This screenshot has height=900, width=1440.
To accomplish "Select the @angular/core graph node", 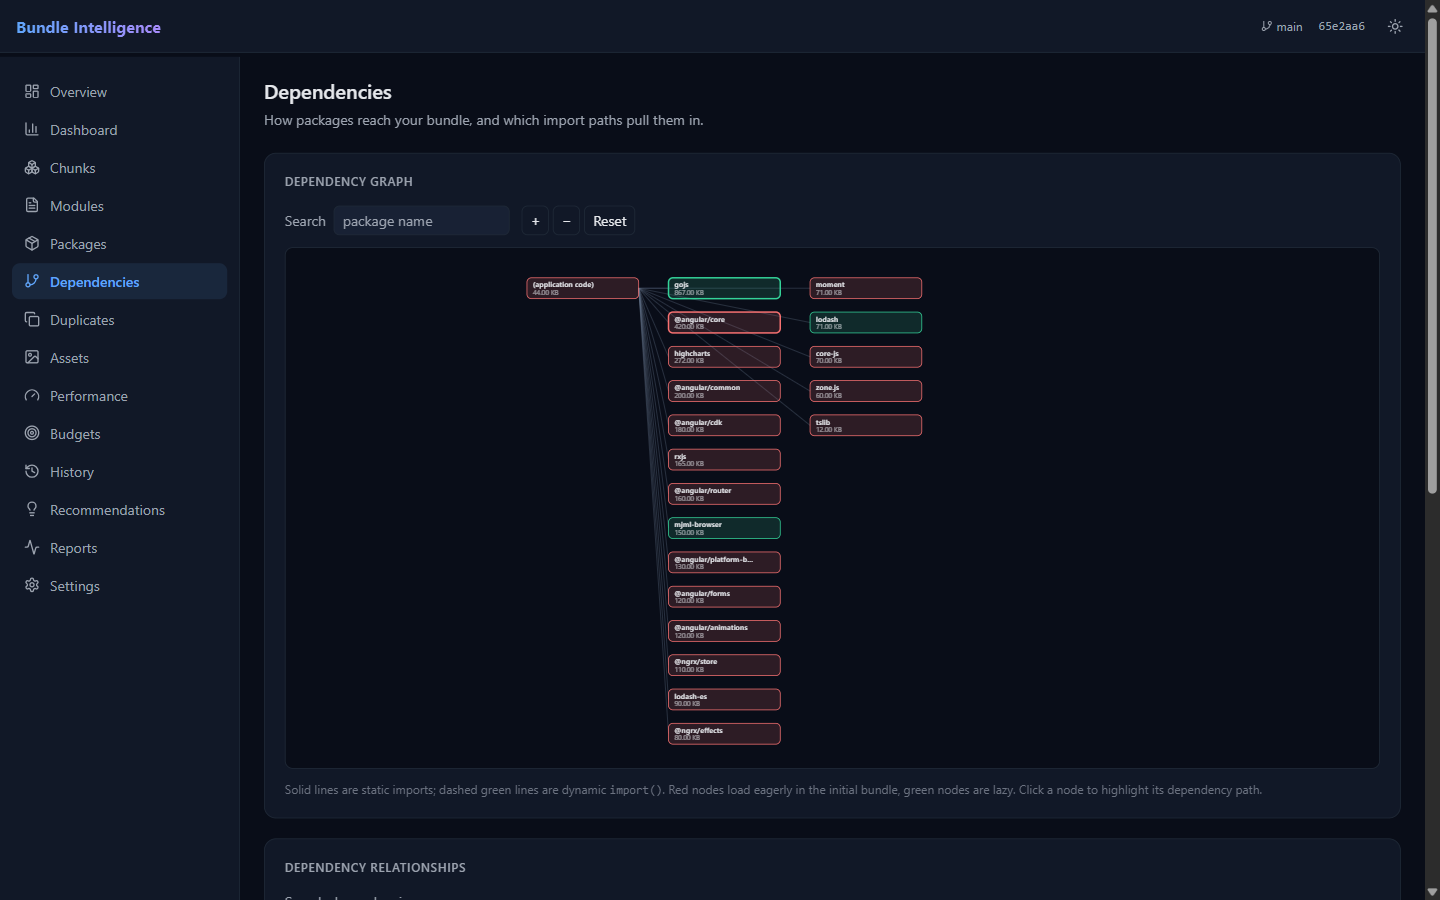I will pos(724,322).
